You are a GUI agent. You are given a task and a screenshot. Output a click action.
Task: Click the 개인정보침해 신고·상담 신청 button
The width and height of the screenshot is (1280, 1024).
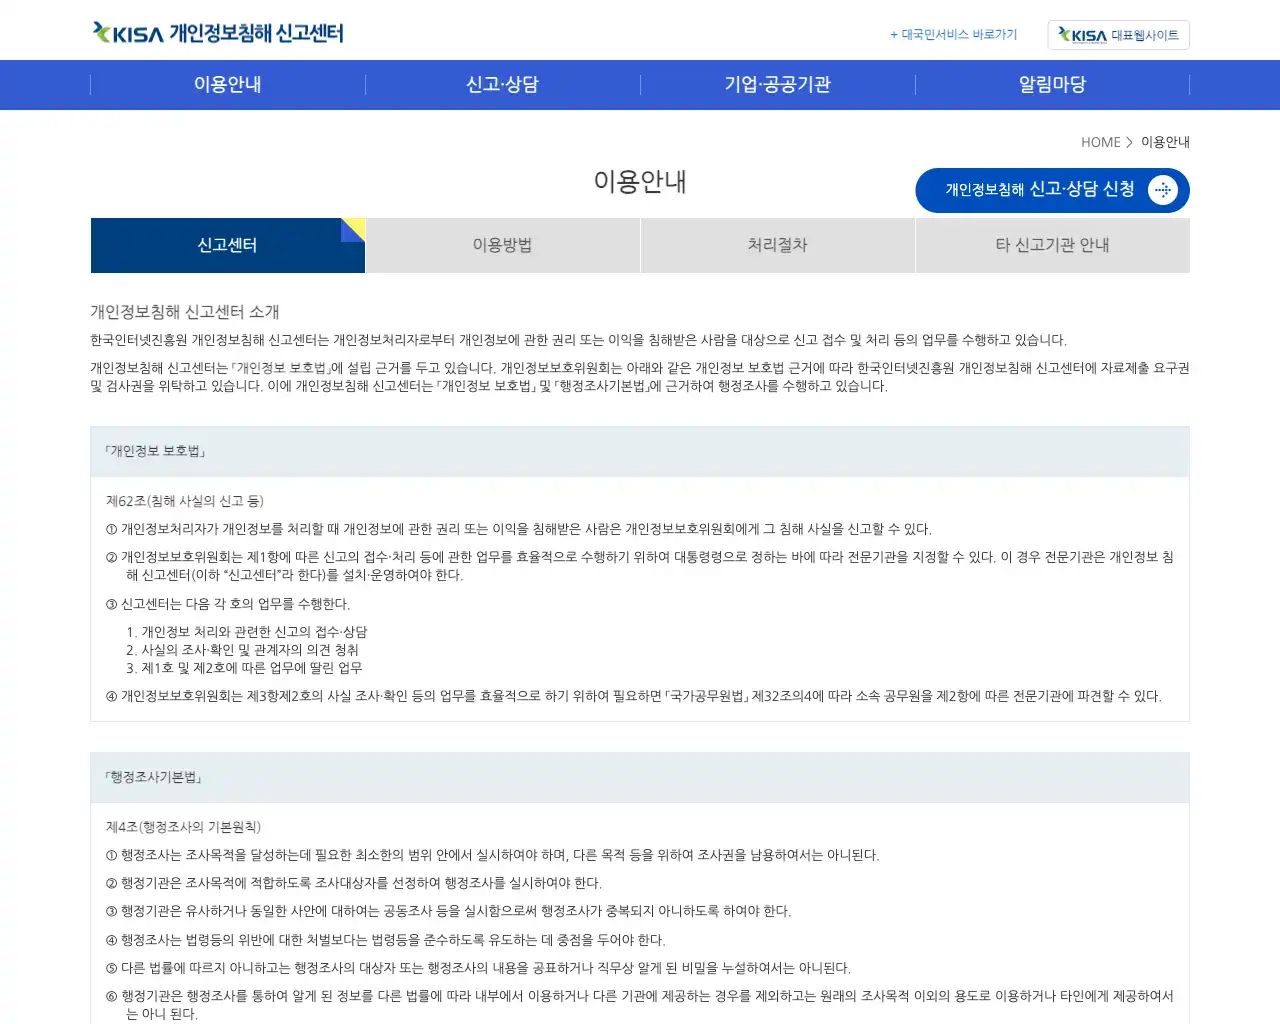point(1052,190)
